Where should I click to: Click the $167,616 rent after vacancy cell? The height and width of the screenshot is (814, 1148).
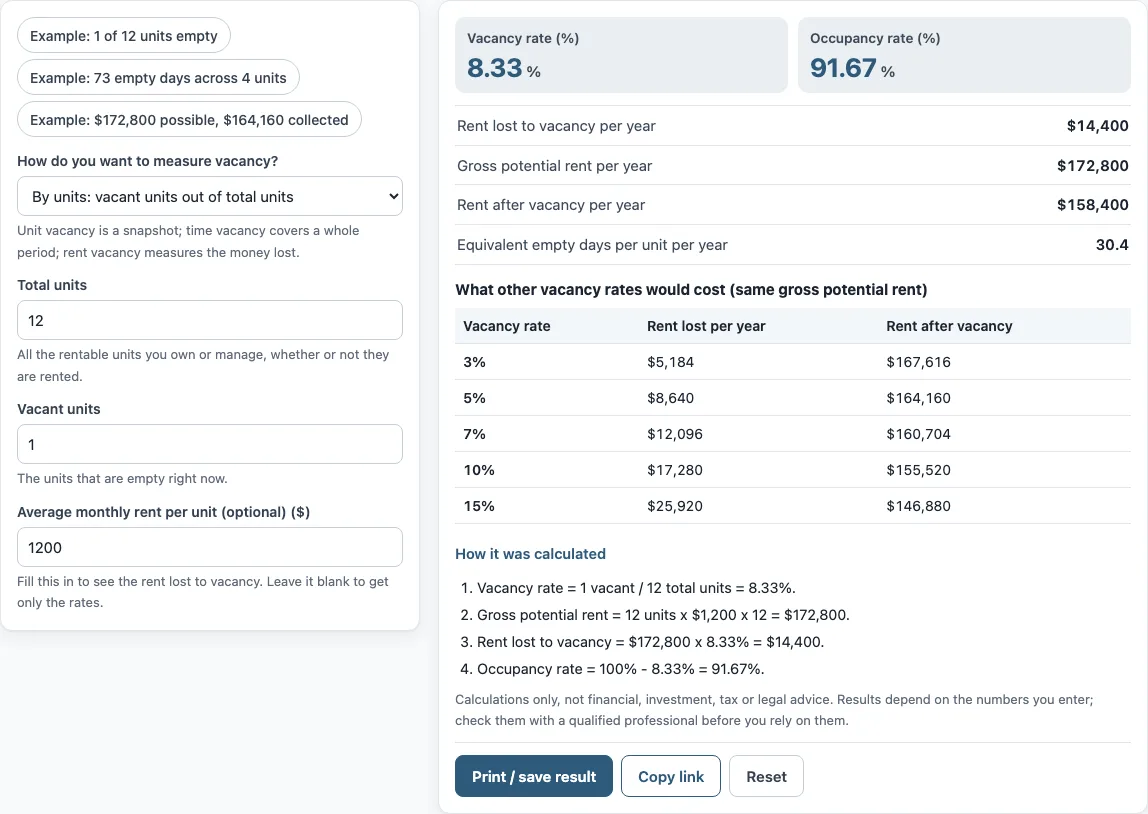[x=918, y=362]
